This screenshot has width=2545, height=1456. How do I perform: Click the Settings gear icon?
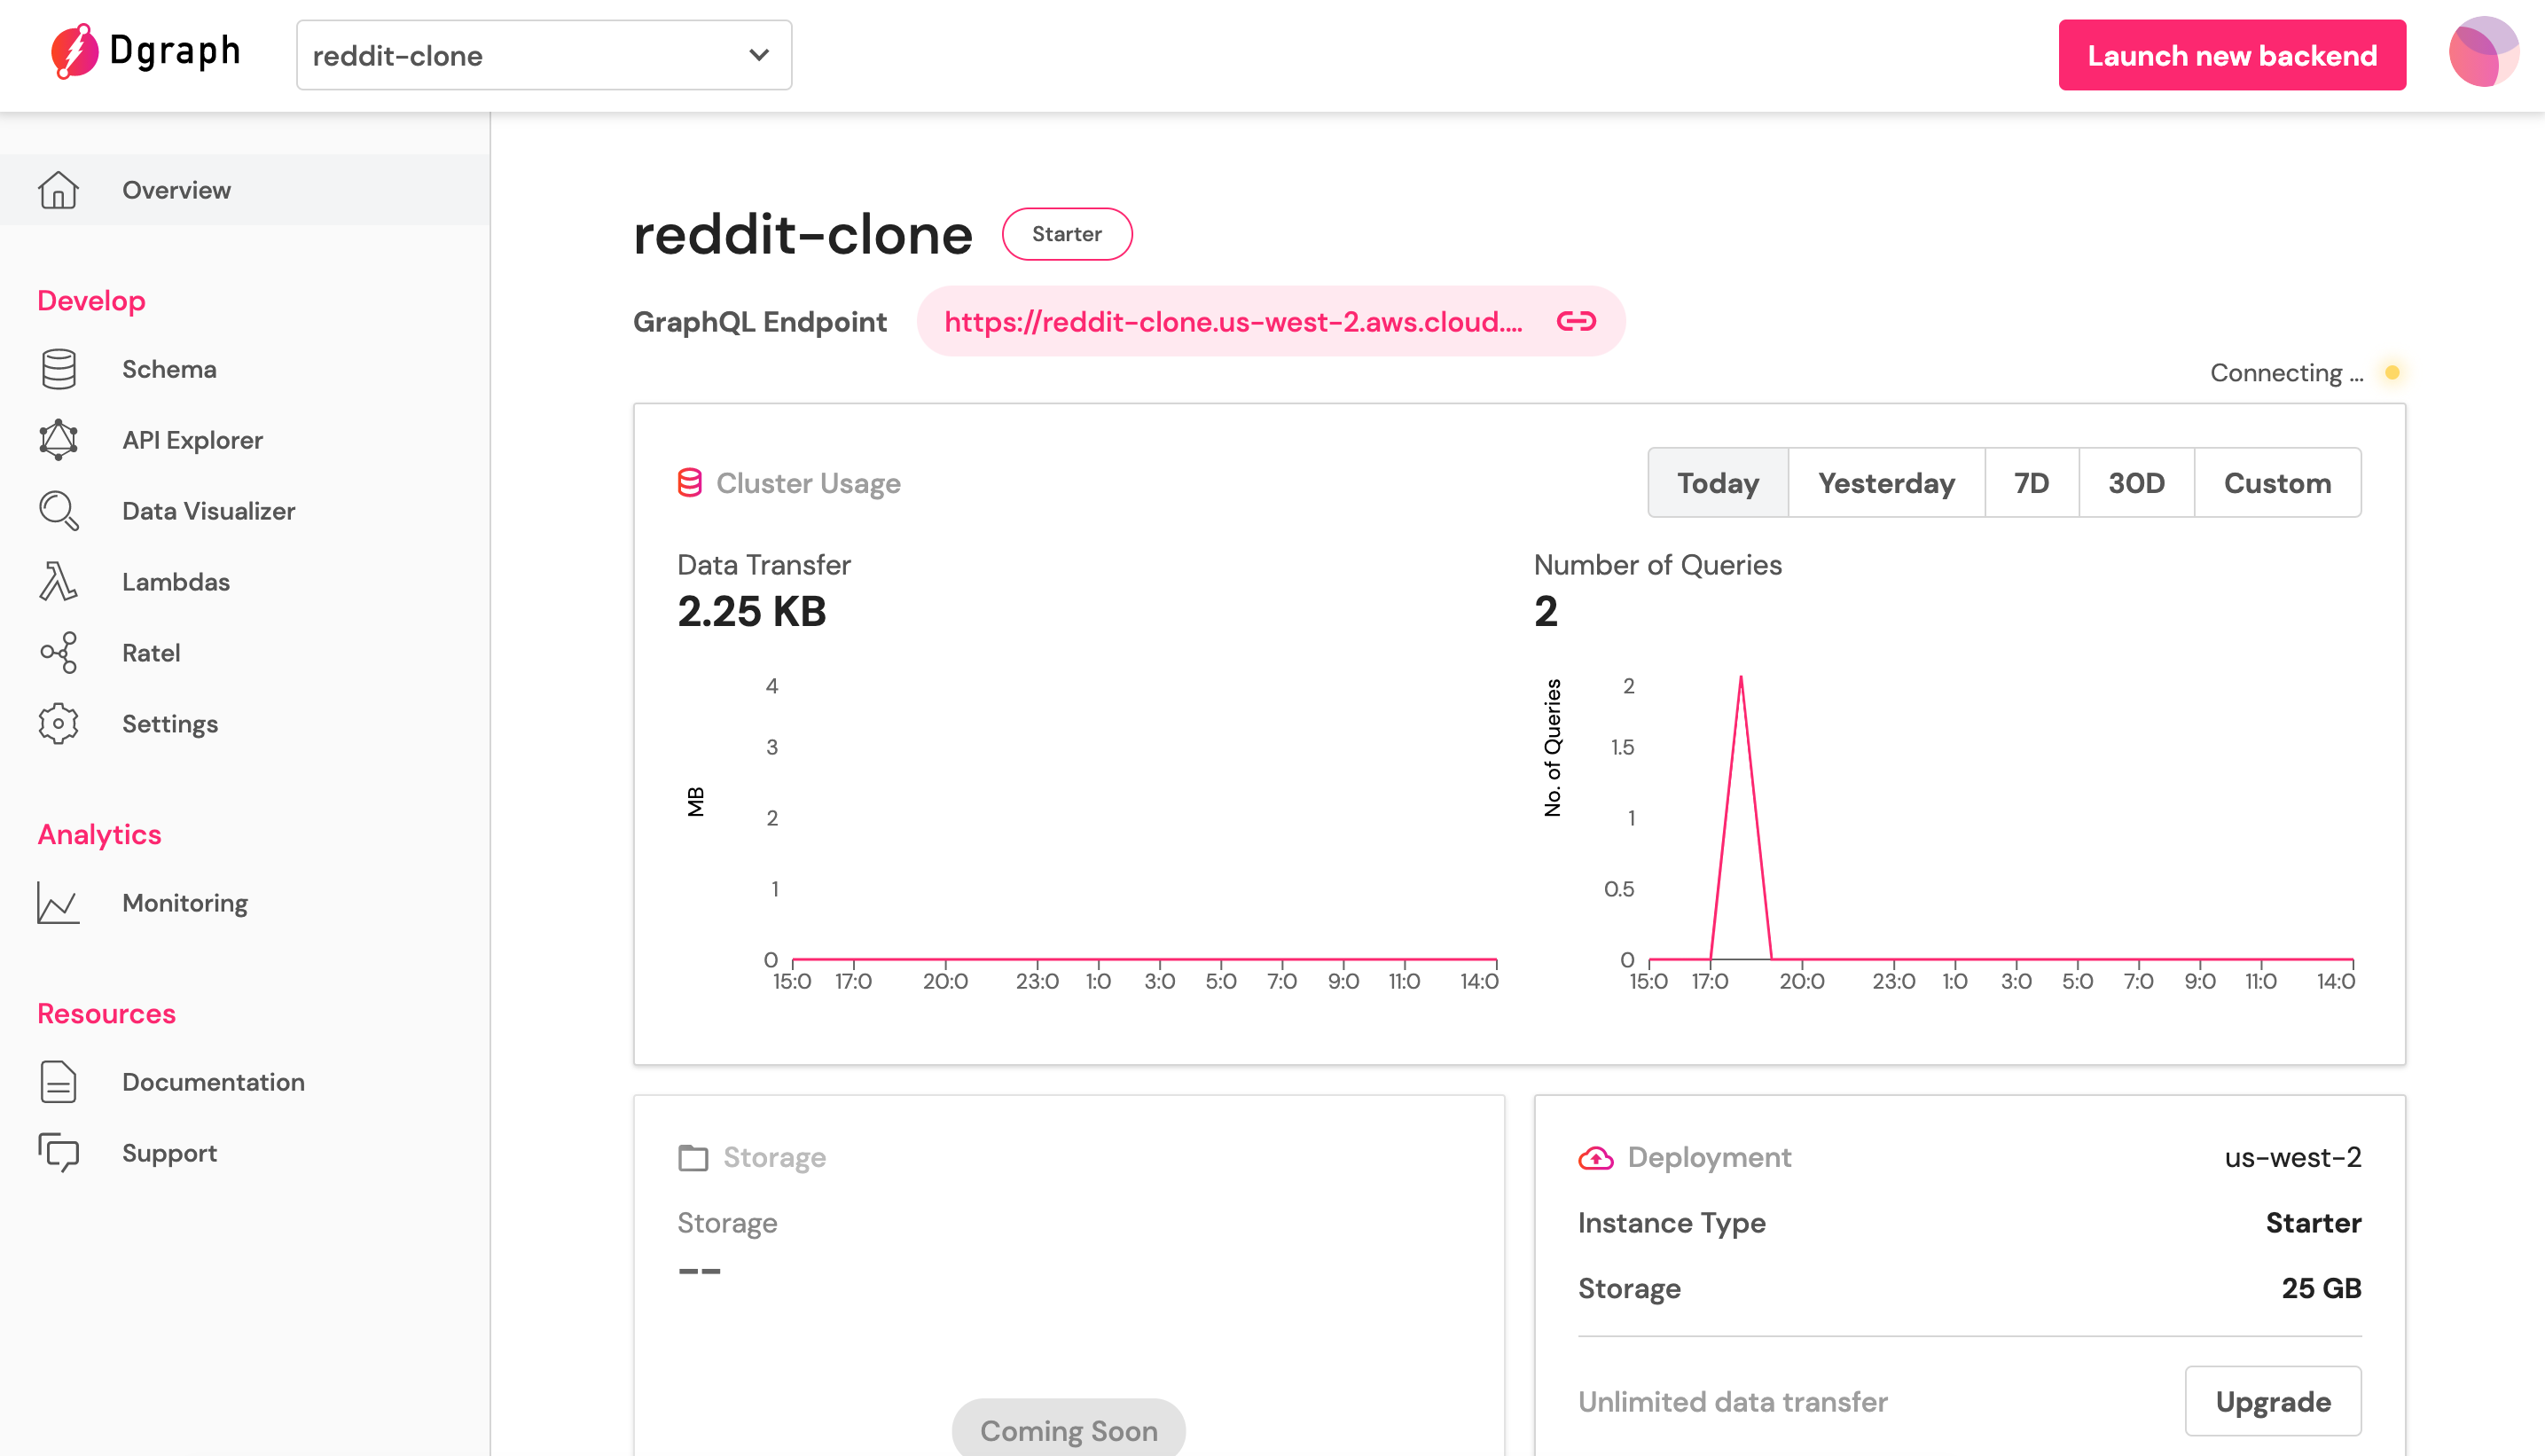pos(58,724)
